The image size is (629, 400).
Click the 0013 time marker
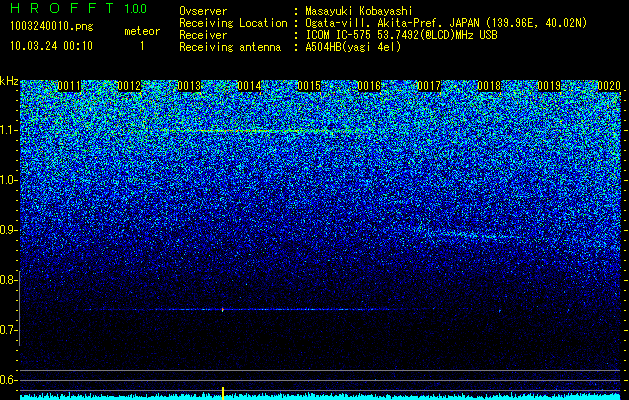(189, 86)
